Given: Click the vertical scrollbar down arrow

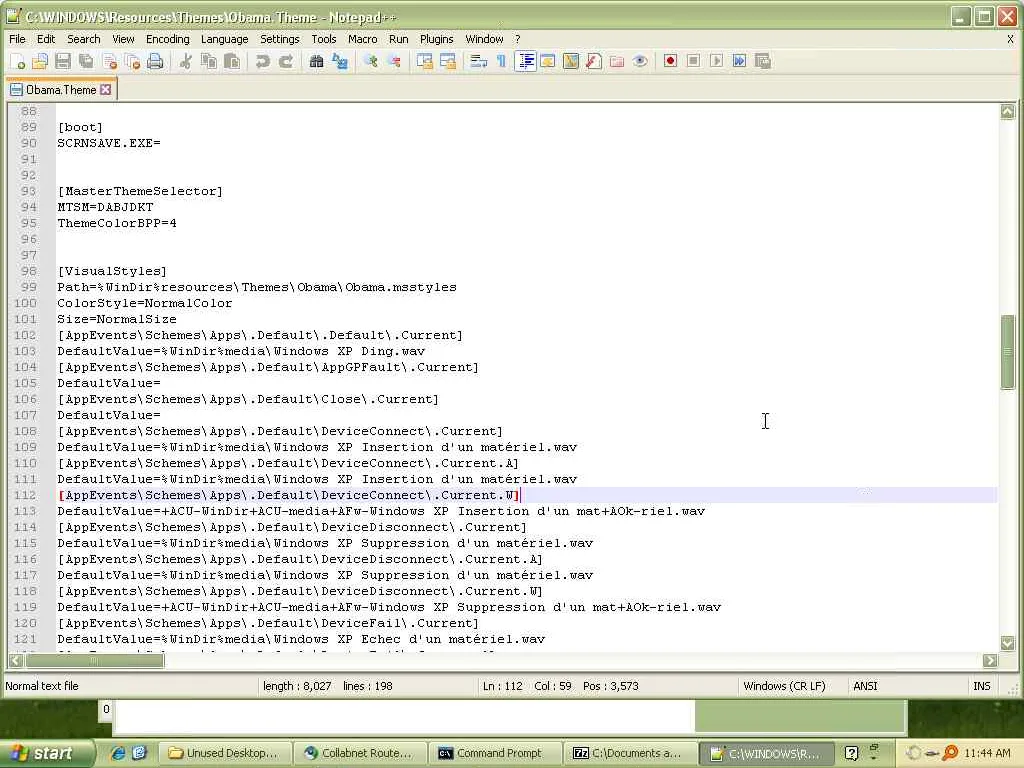Looking at the screenshot, I should pyautogui.click(x=1007, y=643).
